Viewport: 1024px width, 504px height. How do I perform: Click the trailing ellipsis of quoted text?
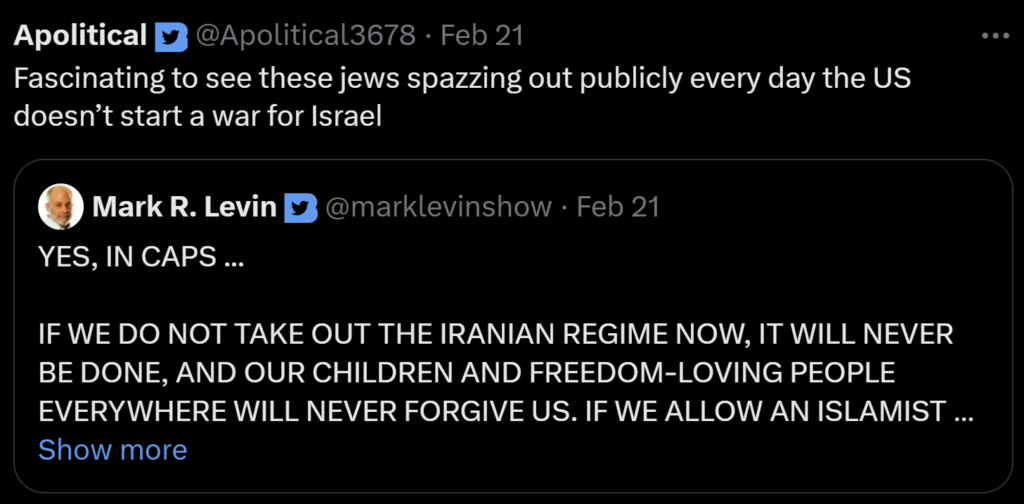[x=964, y=411]
